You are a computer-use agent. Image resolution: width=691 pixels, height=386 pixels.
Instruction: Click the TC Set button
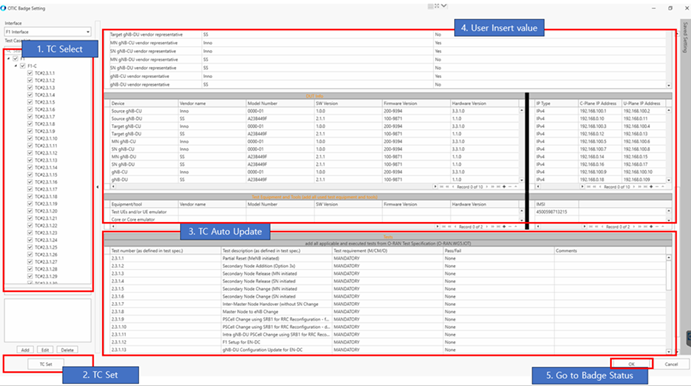tap(46, 364)
